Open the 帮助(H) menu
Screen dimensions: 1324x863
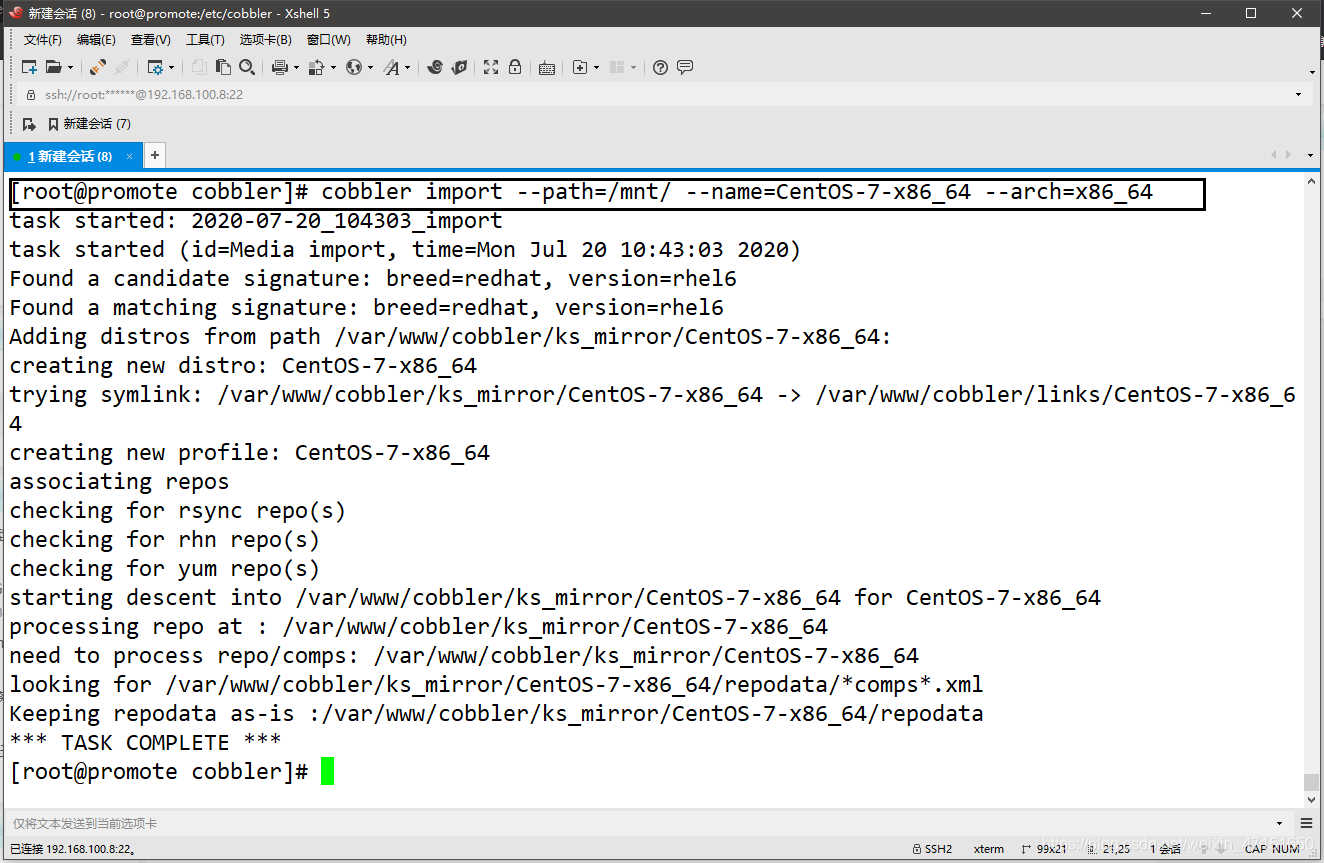click(386, 40)
